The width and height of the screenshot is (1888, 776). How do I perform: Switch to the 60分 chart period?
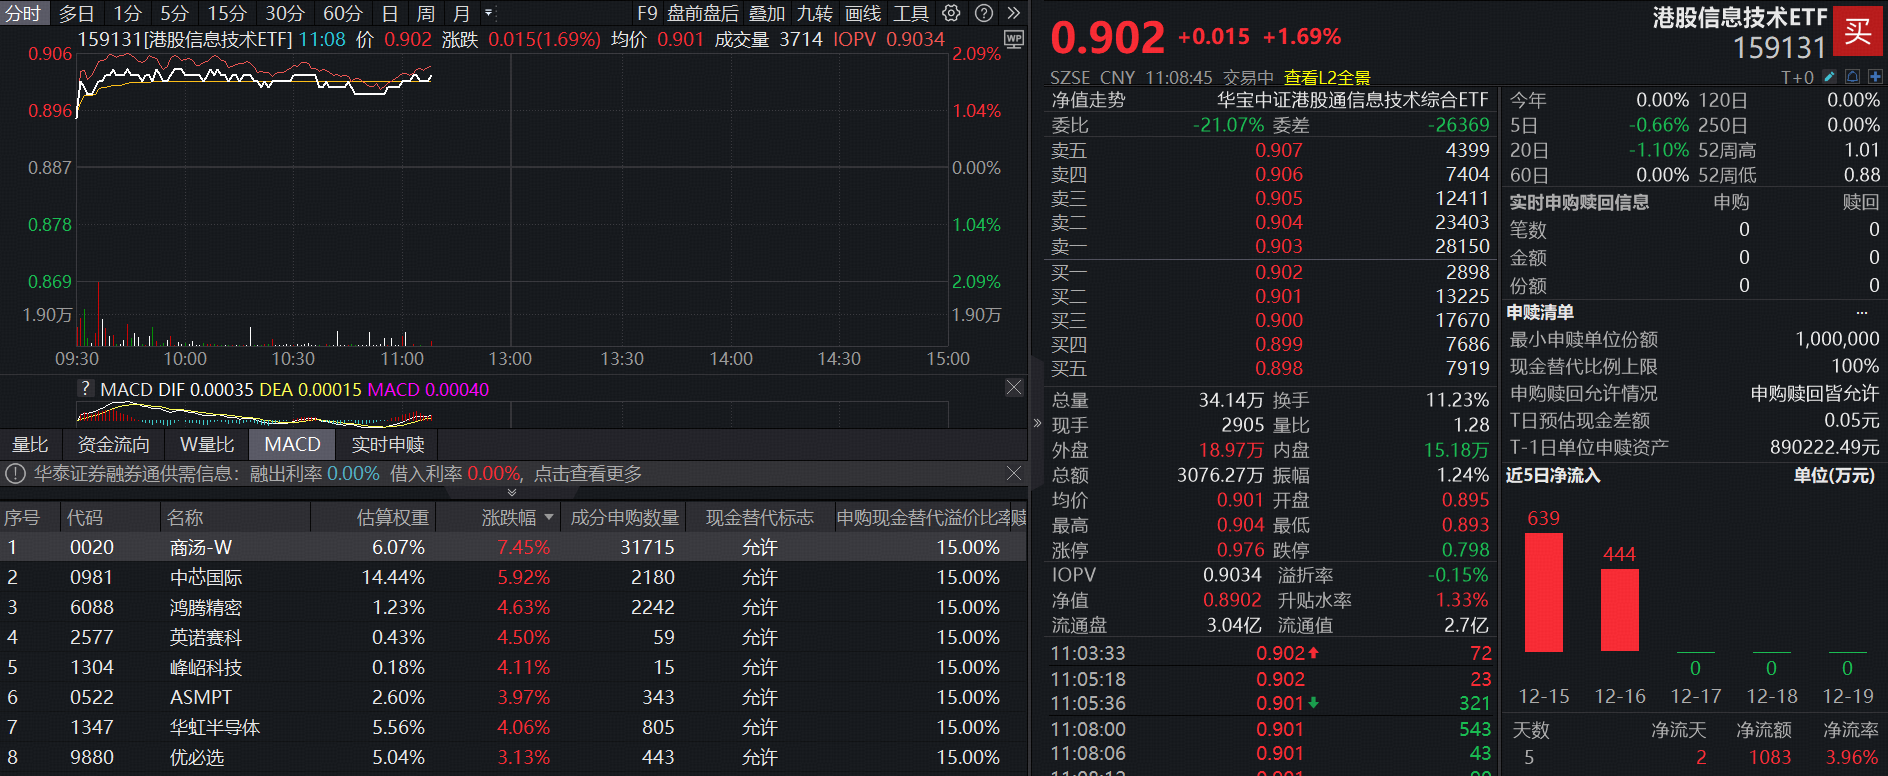pyautogui.click(x=343, y=13)
